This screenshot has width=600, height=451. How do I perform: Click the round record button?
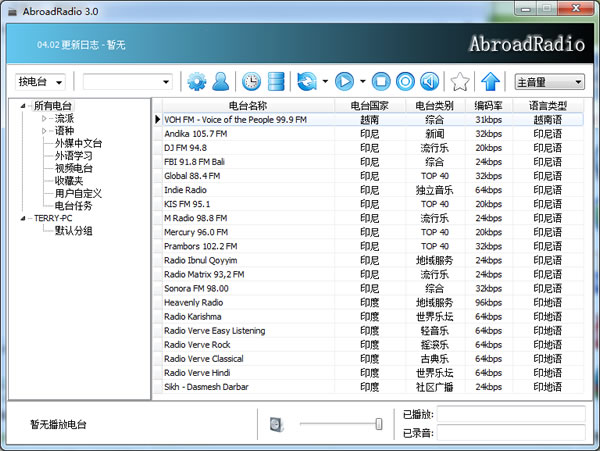[x=405, y=81]
